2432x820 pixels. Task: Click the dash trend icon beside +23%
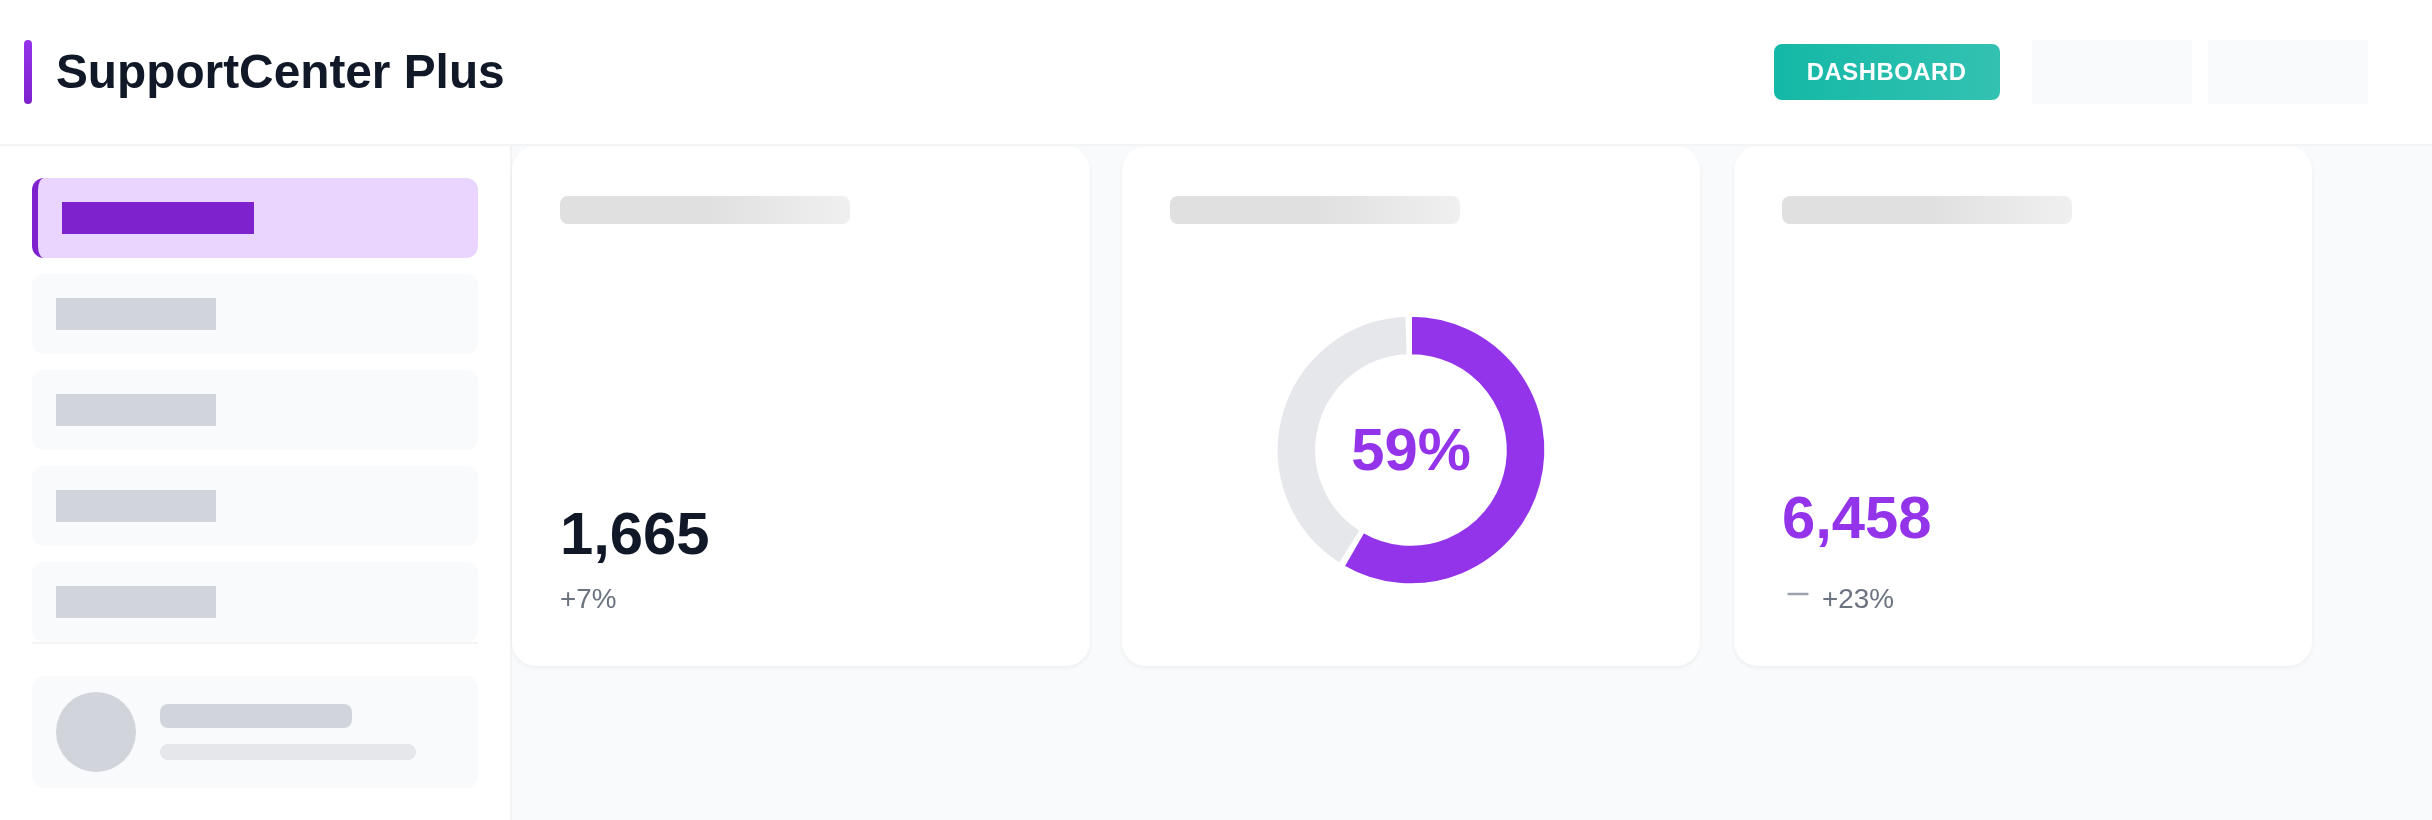(1797, 595)
